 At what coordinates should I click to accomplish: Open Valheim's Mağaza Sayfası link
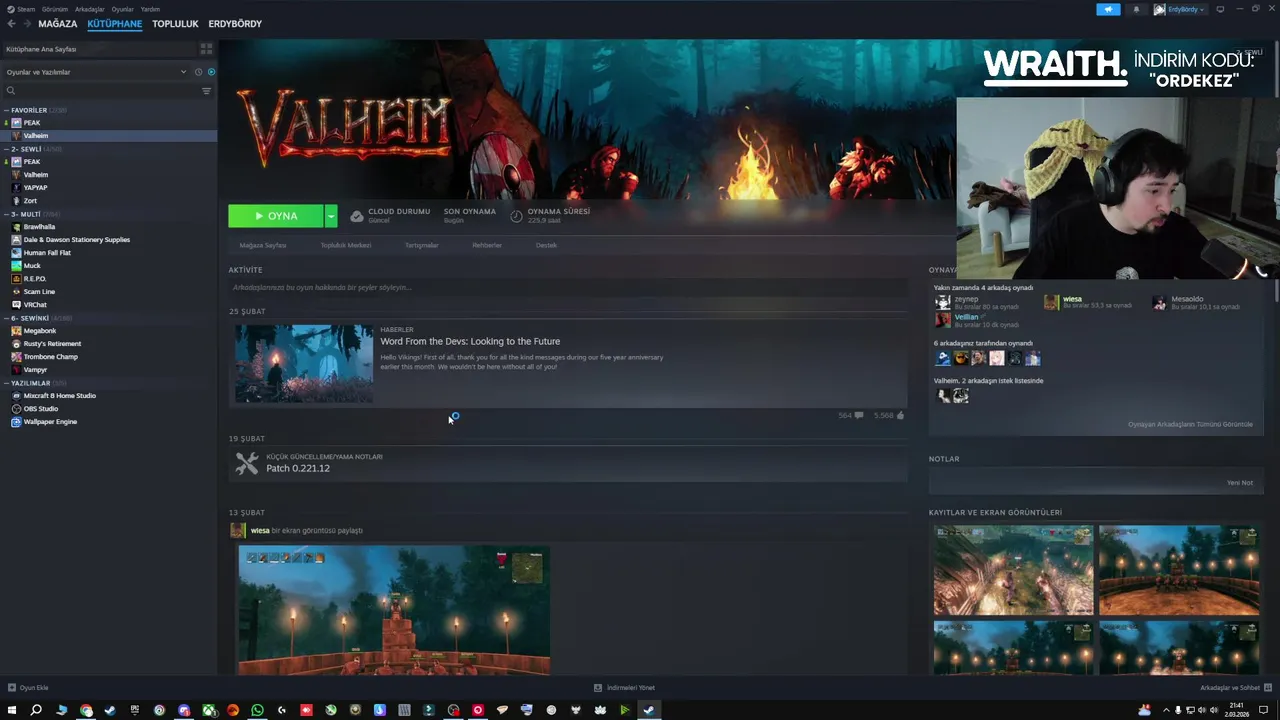pos(263,245)
